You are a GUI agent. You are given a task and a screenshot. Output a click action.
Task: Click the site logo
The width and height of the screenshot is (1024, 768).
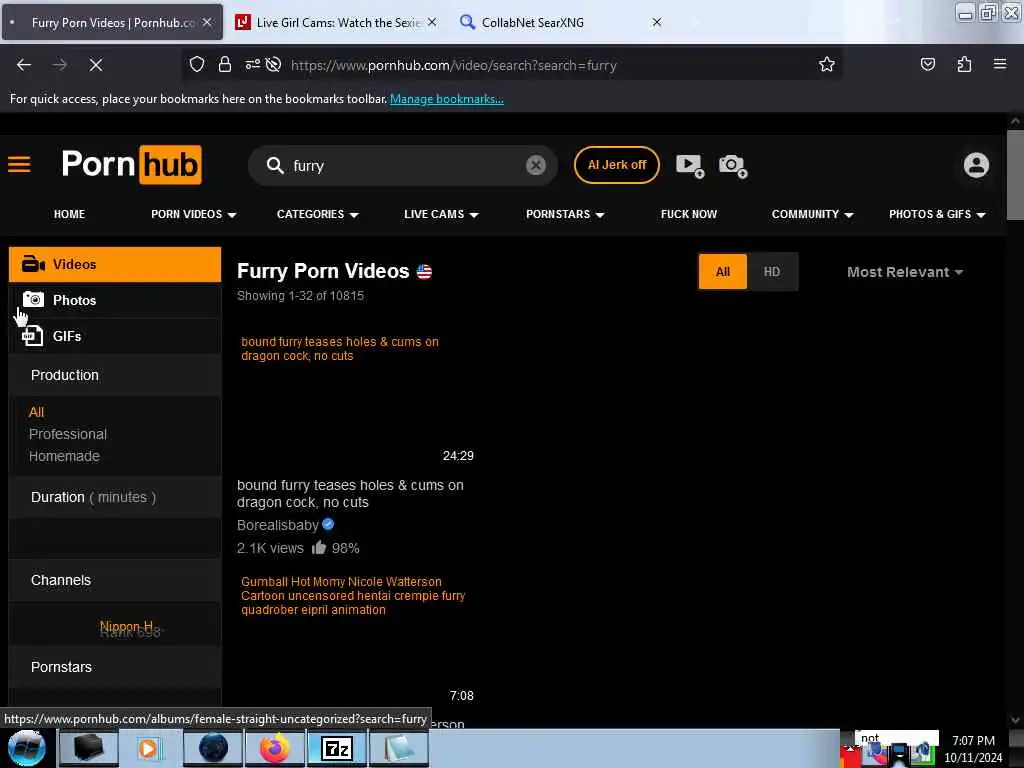coord(131,164)
